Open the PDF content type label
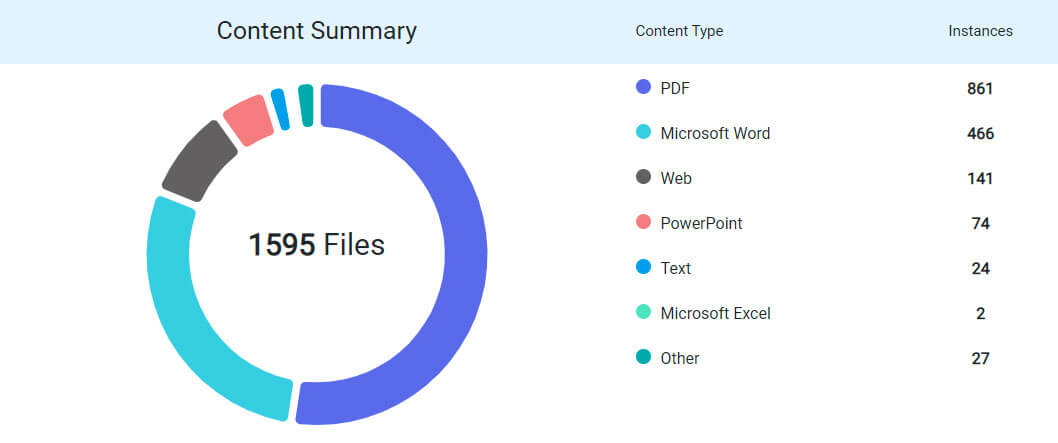 point(675,88)
